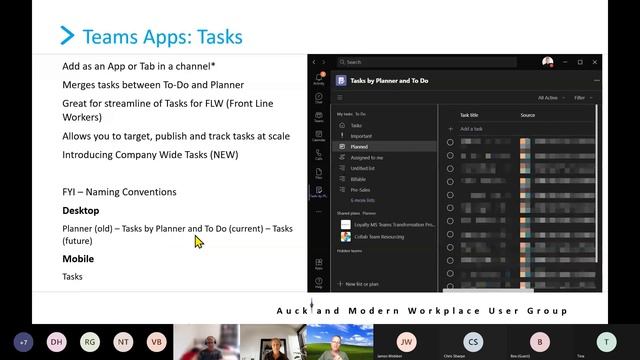Click the video tile of person wearing headset
640x360 pixels.
[206, 342]
